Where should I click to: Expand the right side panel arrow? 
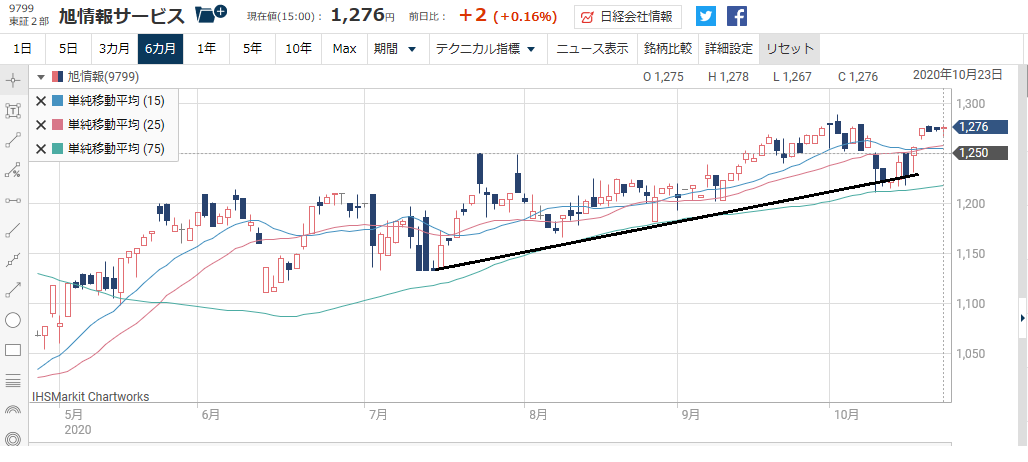1022,318
